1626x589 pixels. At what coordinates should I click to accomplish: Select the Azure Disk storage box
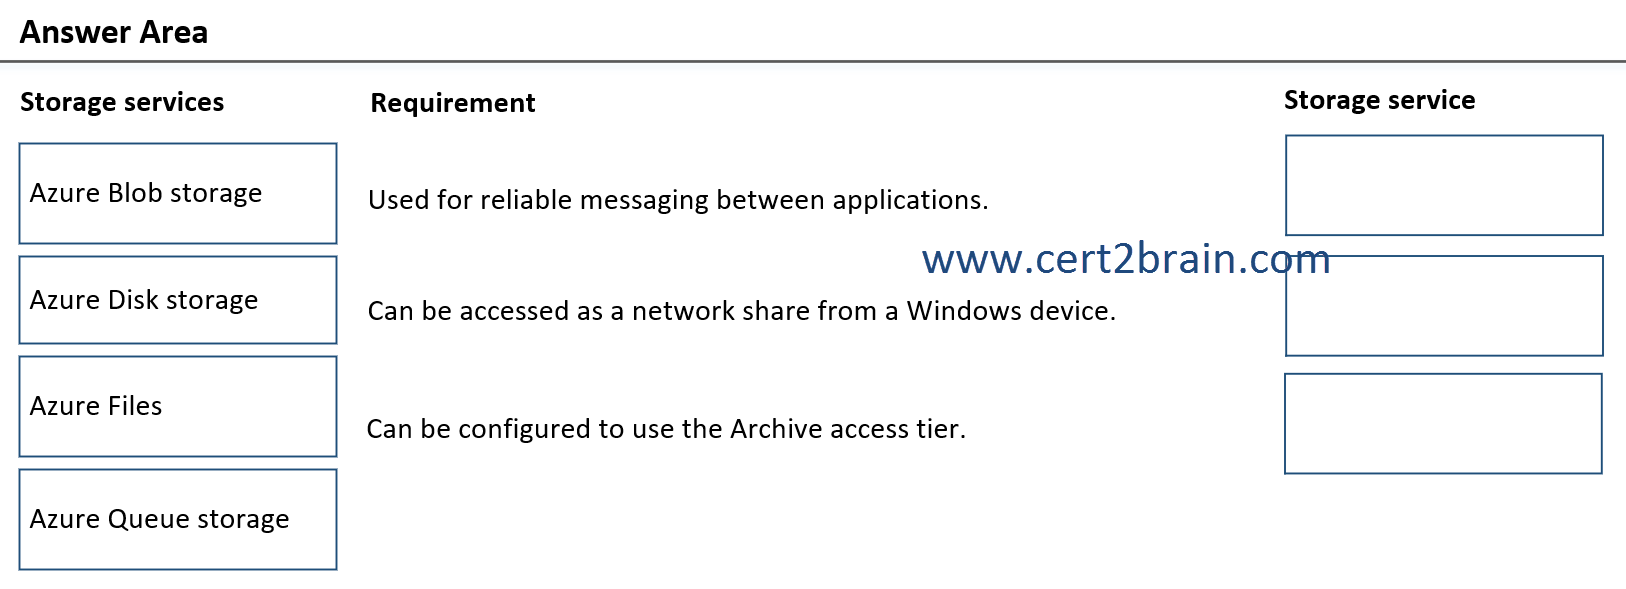click(178, 300)
